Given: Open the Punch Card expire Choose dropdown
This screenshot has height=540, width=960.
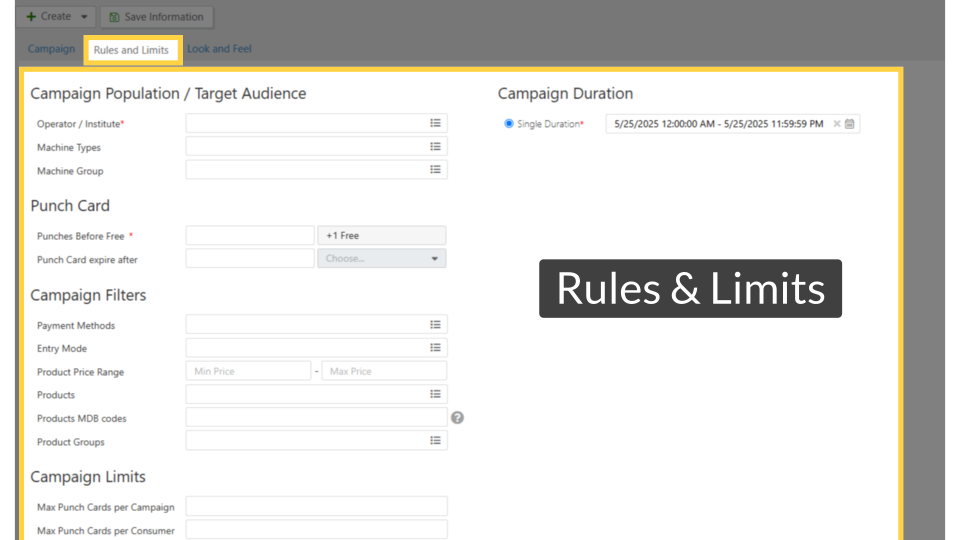Looking at the screenshot, I should tap(381, 258).
